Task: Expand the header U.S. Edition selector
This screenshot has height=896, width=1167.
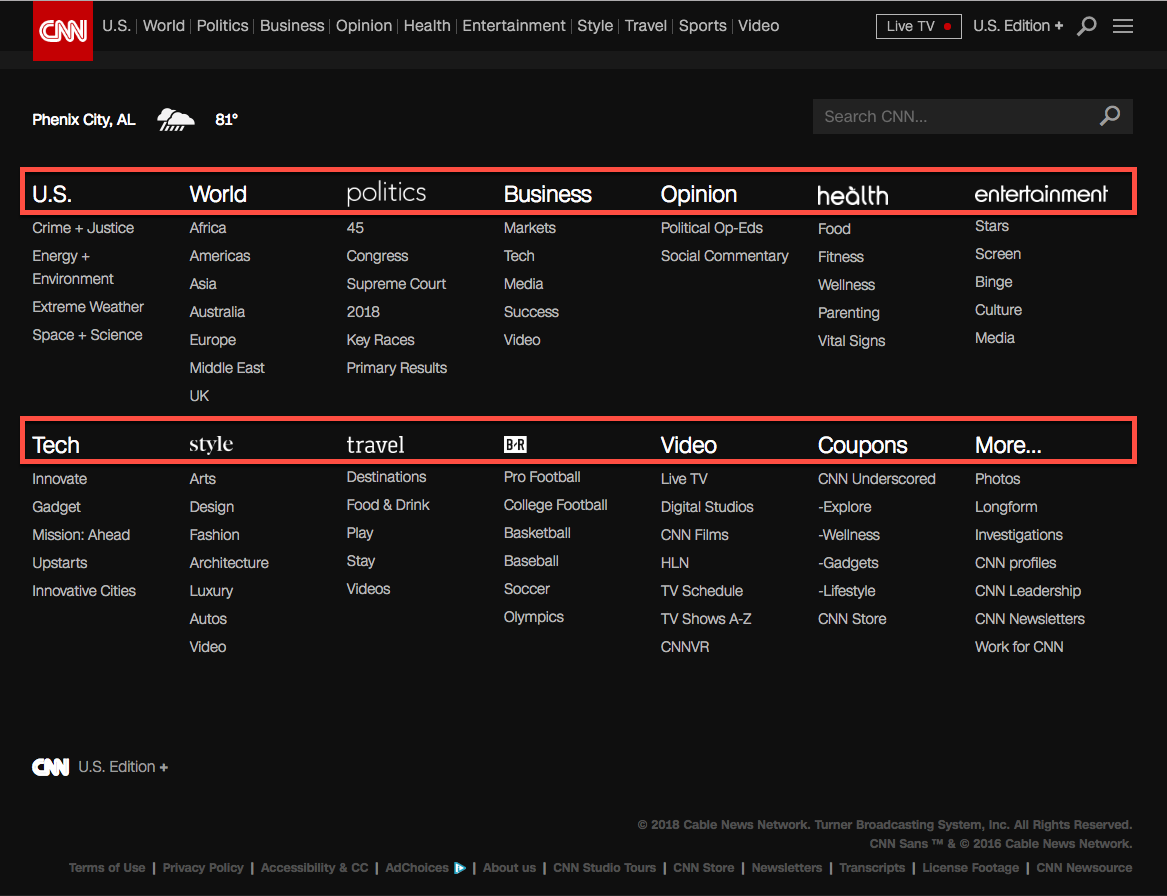Action: coord(1018,26)
